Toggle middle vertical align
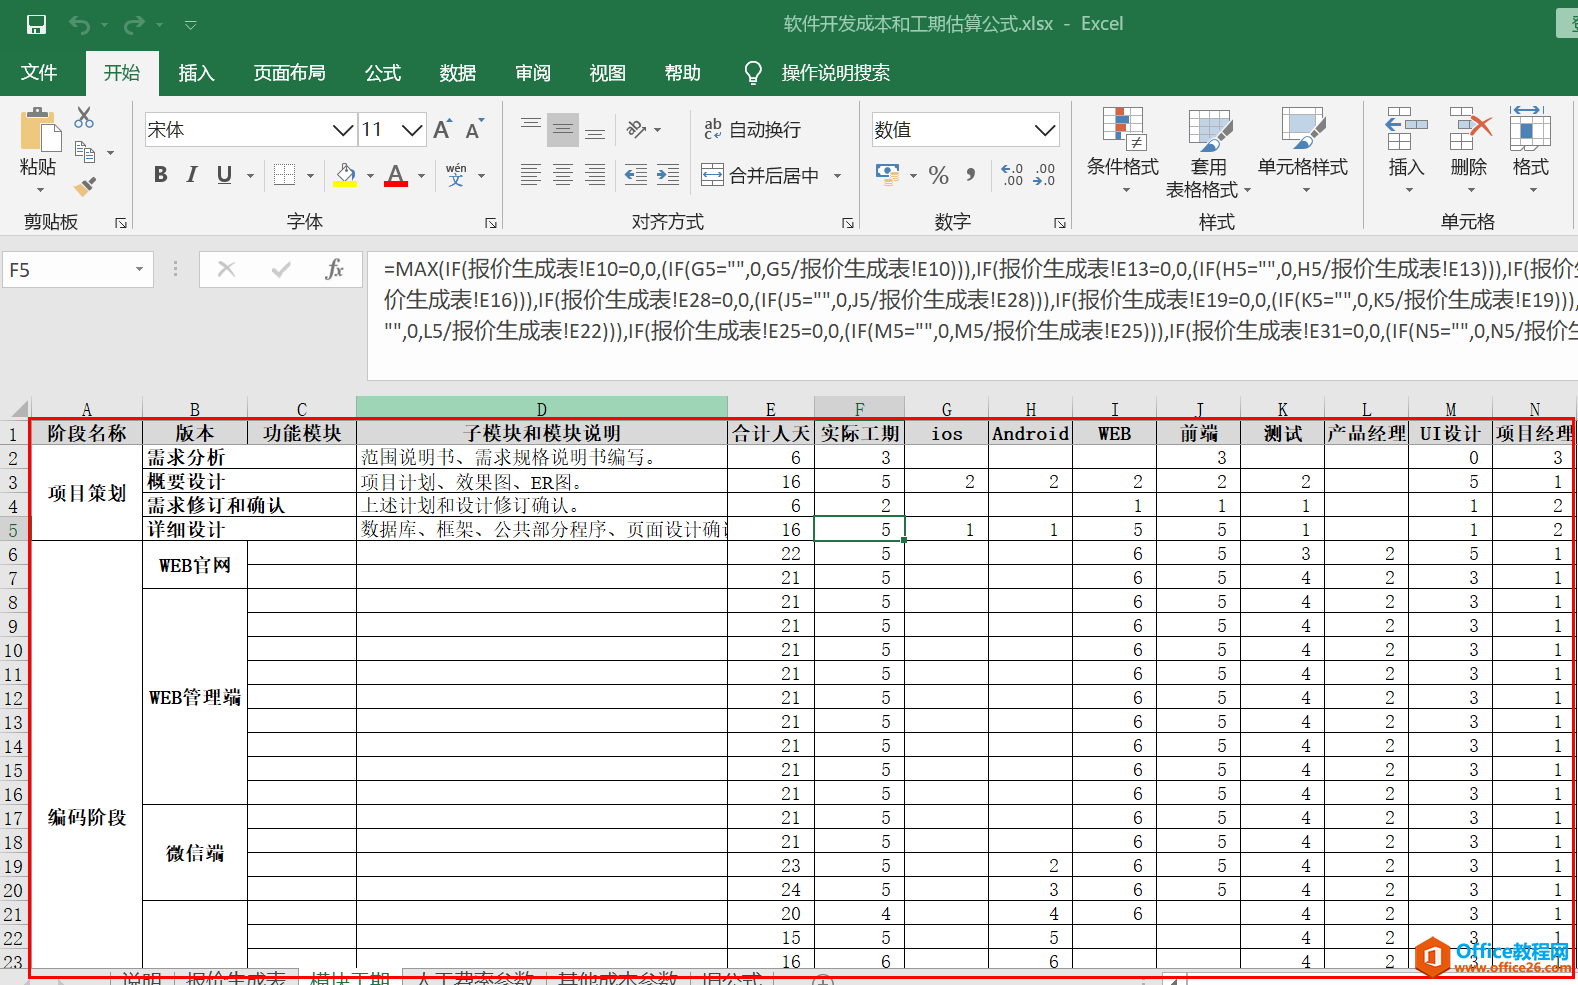The image size is (1578, 985). pyautogui.click(x=563, y=129)
